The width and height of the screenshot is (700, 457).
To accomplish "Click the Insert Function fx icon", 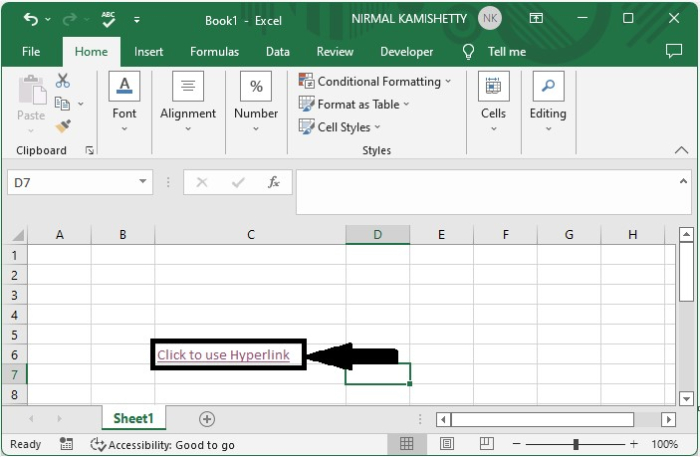I will point(273,182).
